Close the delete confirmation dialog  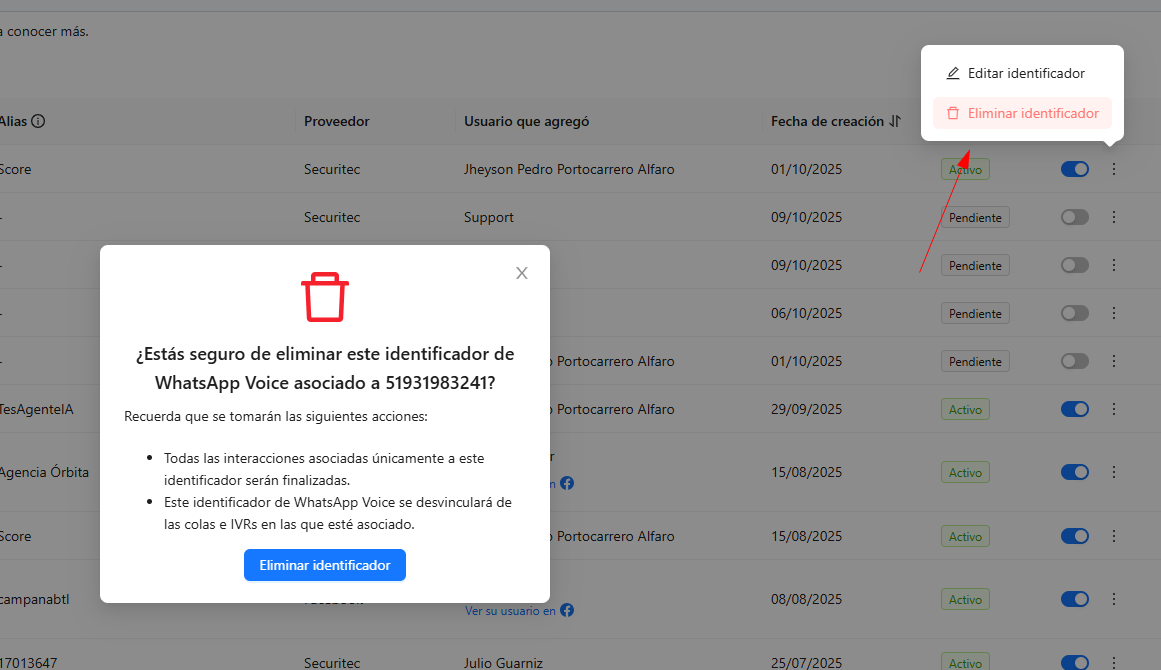click(x=521, y=273)
